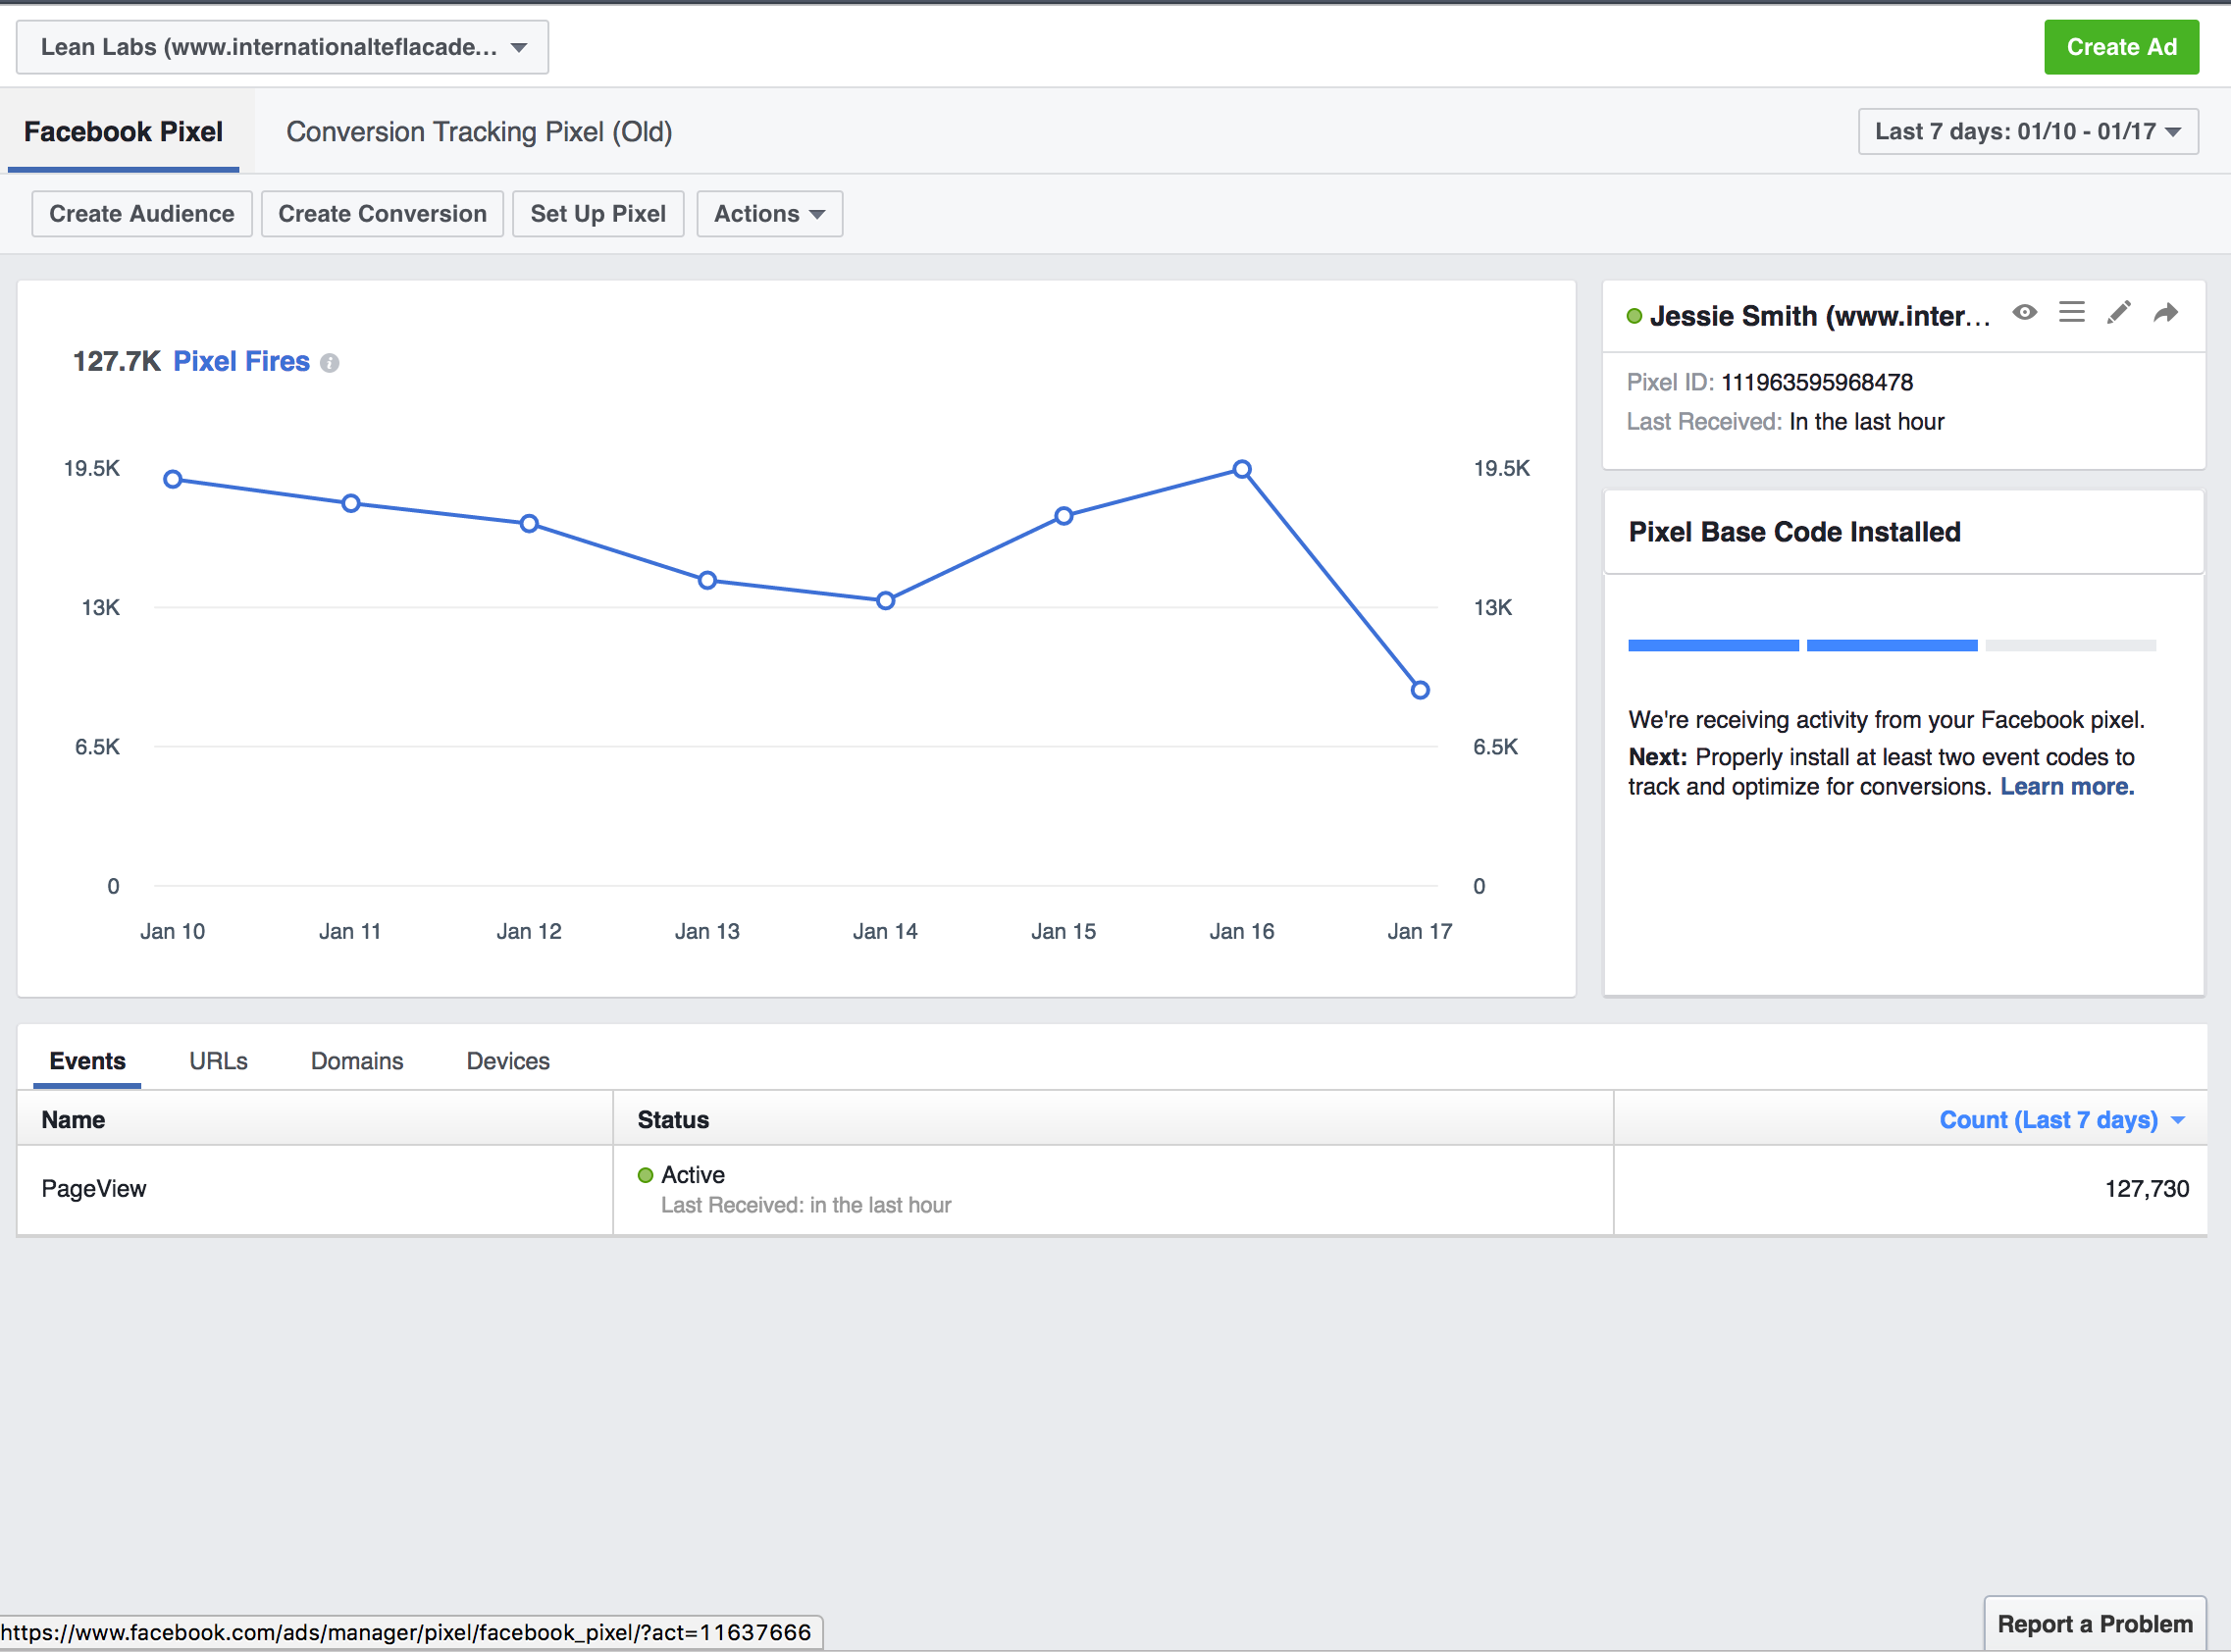
Task: Click the Jan 16 data point on the chart
Action: pos(1242,469)
